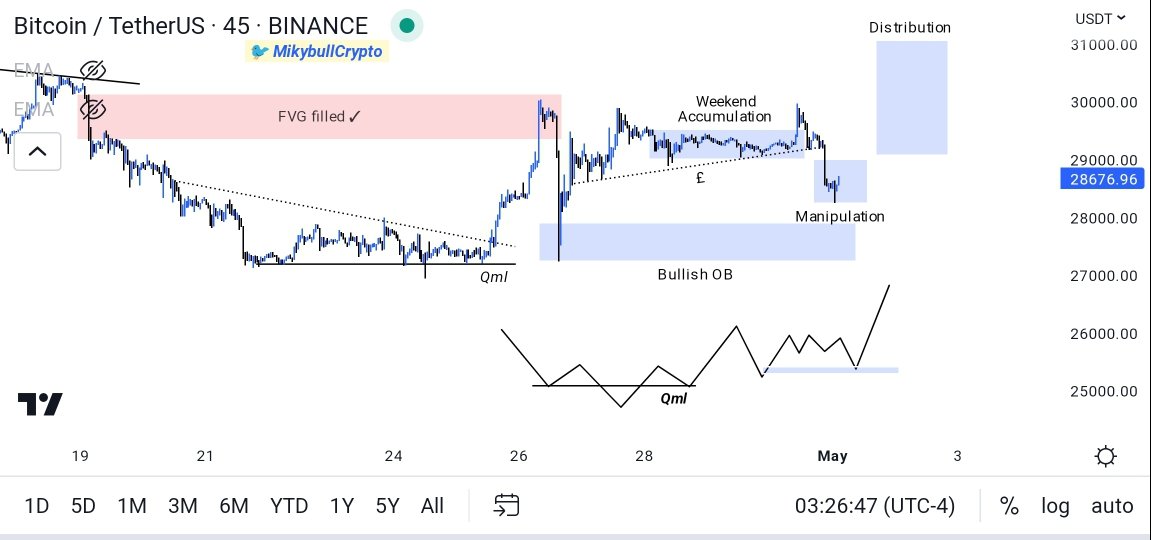
Task: Select the 1D time range
Action: pos(36,506)
